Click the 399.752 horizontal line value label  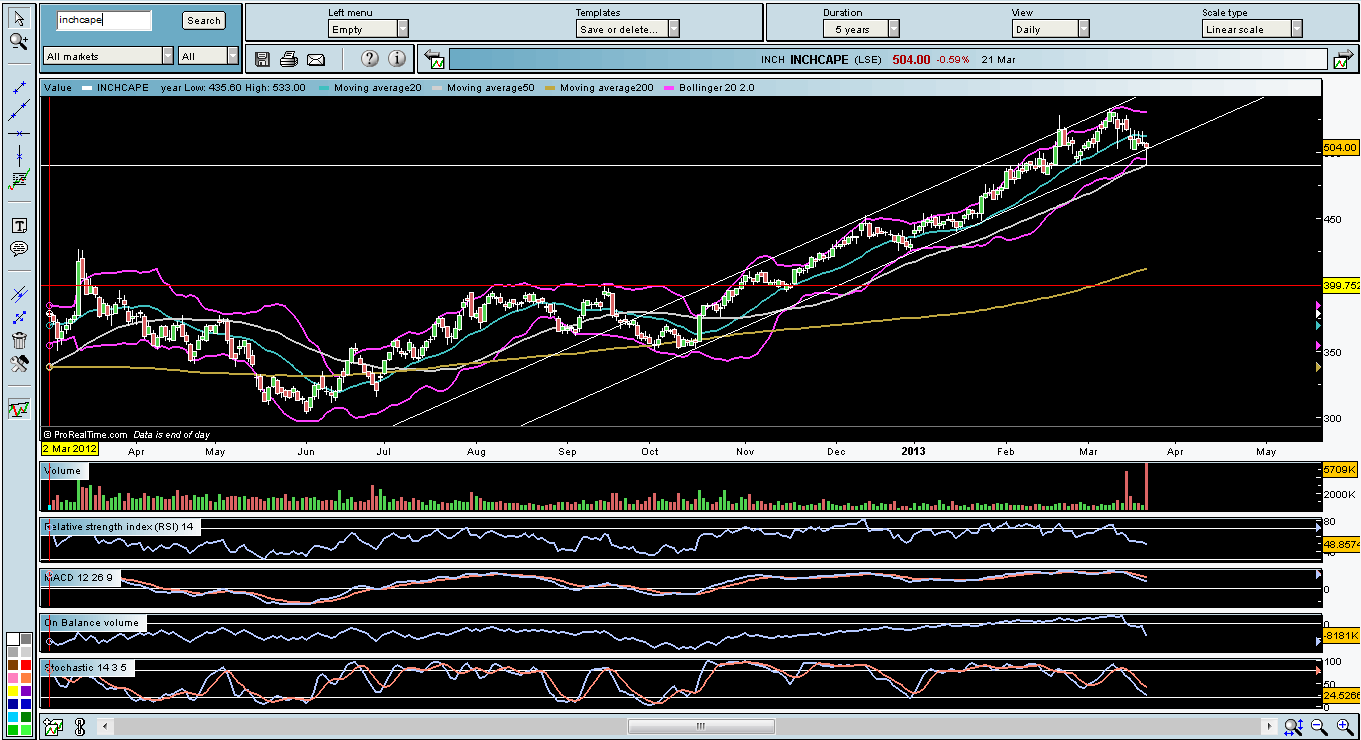(1340, 285)
